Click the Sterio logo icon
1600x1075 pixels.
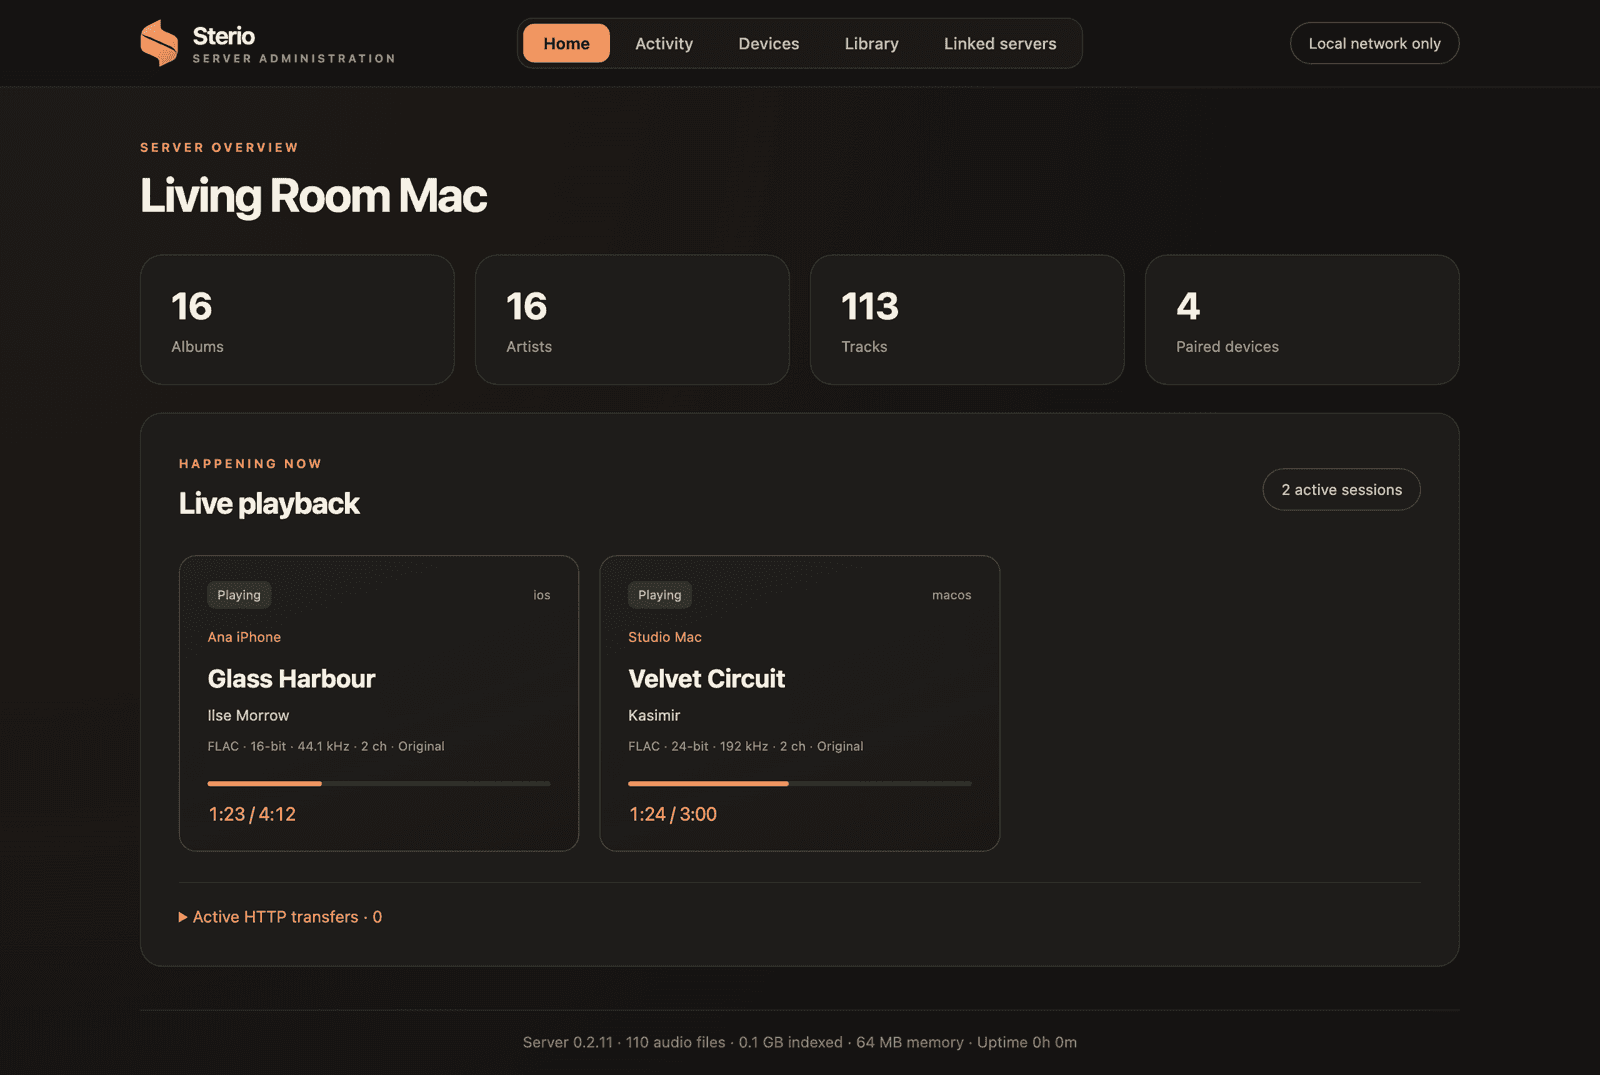(159, 43)
